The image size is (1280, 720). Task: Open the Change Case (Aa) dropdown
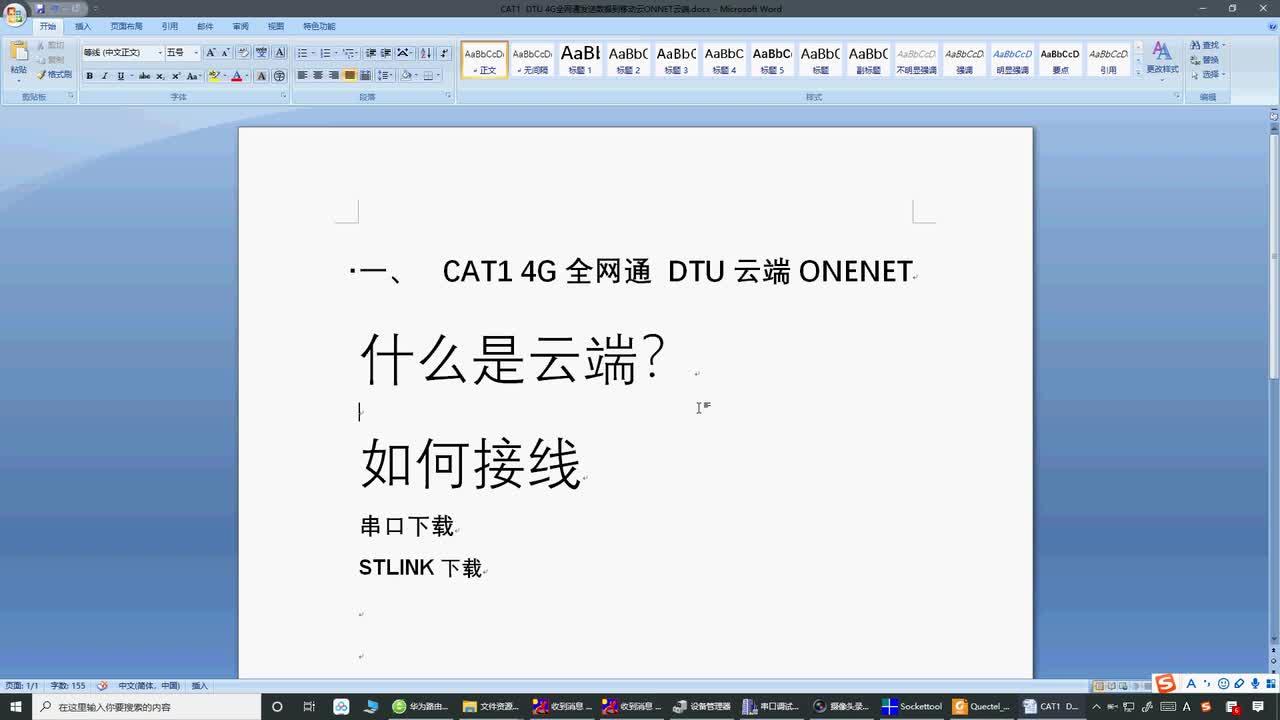(193, 76)
